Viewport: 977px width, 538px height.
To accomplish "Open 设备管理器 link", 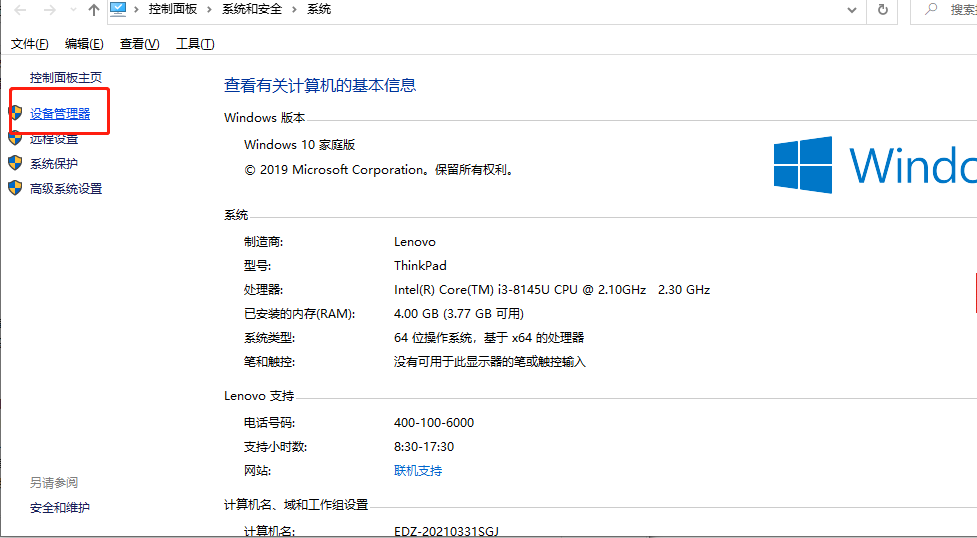I will click(60, 113).
